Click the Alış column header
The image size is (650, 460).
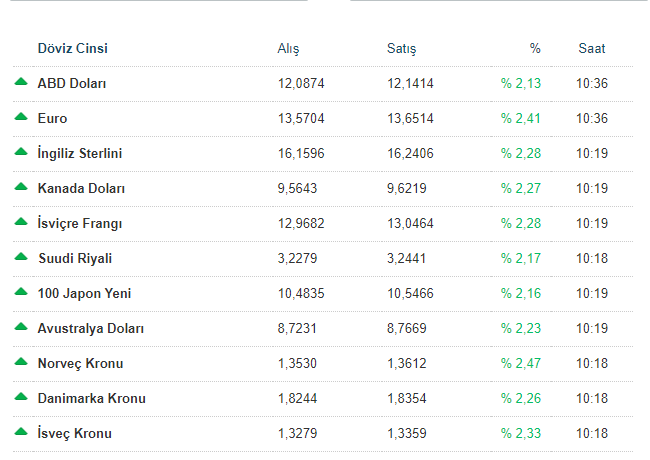288,49
